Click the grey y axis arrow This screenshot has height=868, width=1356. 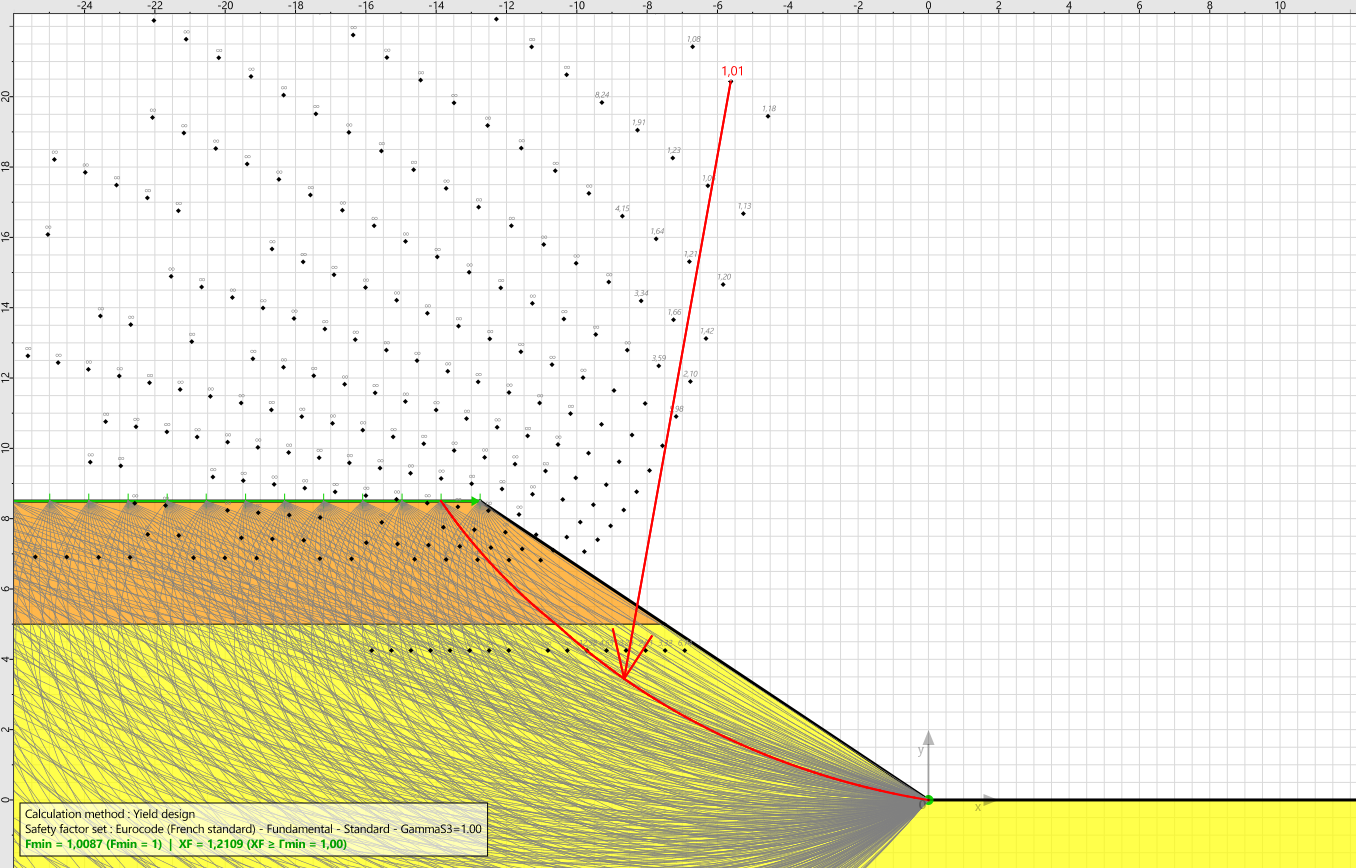tap(928, 738)
